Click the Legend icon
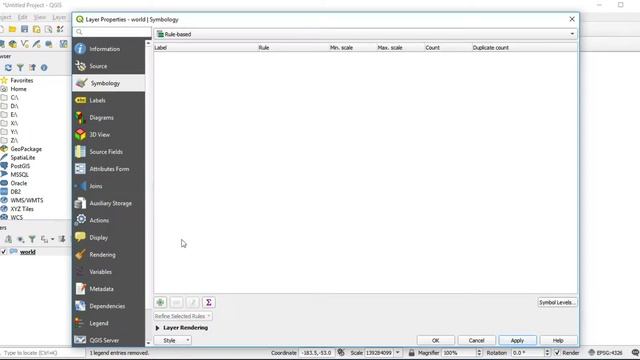This screenshot has height=360, width=640. pyautogui.click(x=80, y=323)
